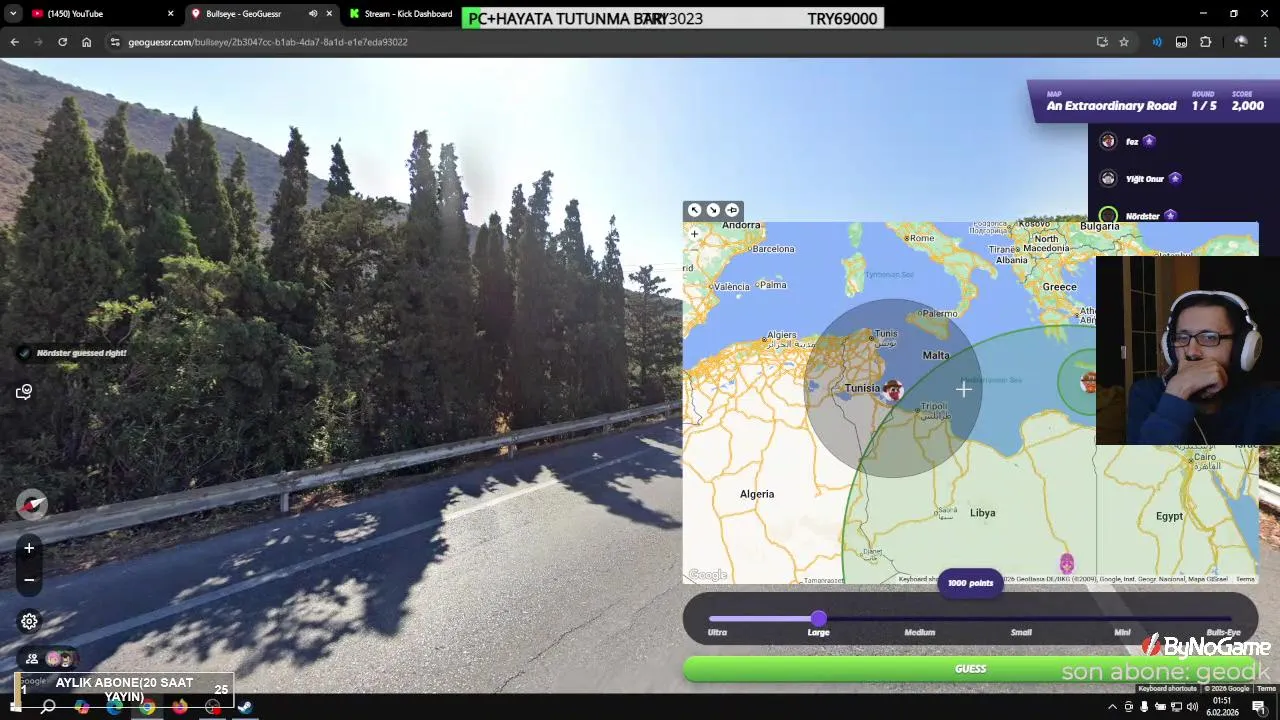
Task: Select player Yiğit Onur in the list
Action: pos(1141,179)
